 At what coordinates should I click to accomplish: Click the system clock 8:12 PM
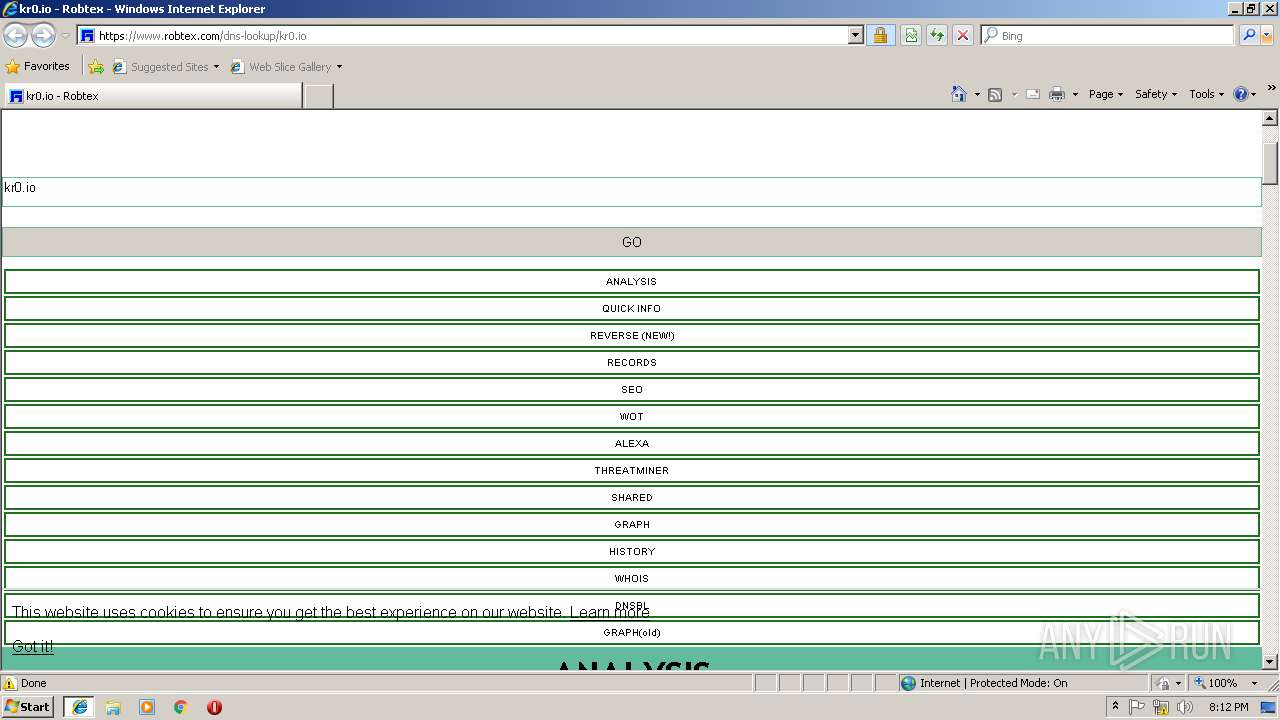[1228, 707]
